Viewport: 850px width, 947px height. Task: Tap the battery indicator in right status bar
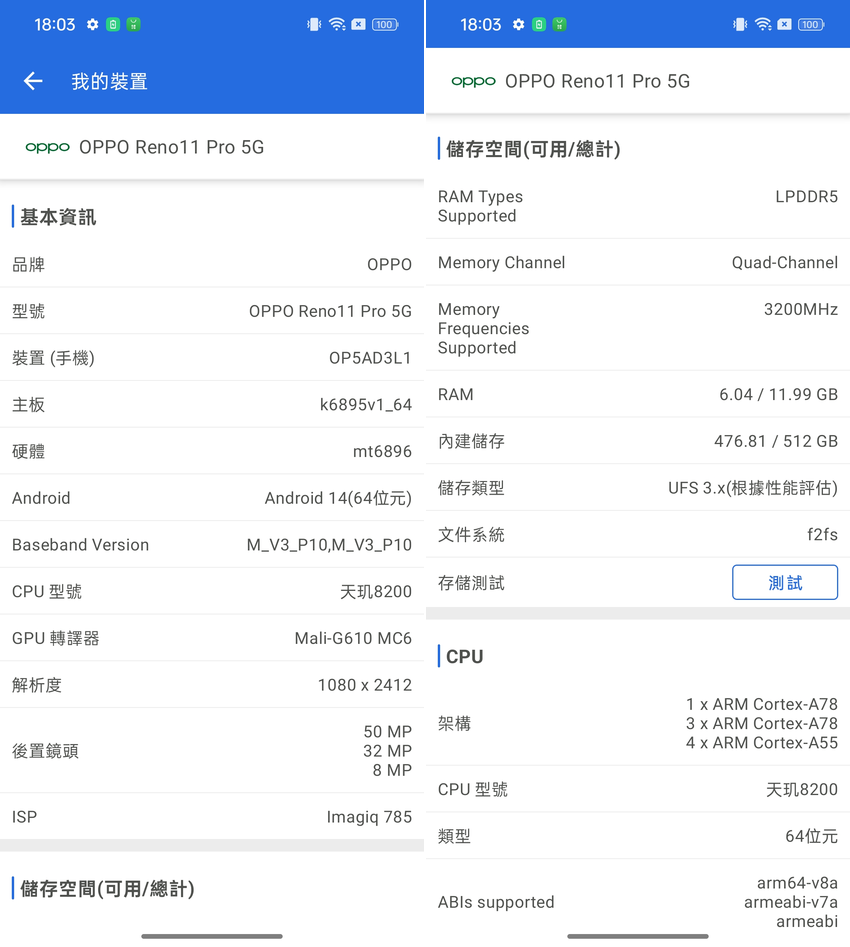pyautogui.click(x=811, y=25)
